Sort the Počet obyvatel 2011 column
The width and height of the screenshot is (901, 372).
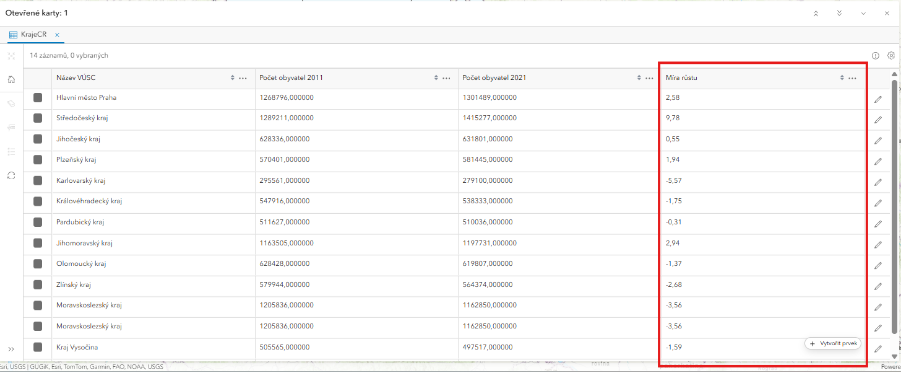pyautogui.click(x=436, y=78)
